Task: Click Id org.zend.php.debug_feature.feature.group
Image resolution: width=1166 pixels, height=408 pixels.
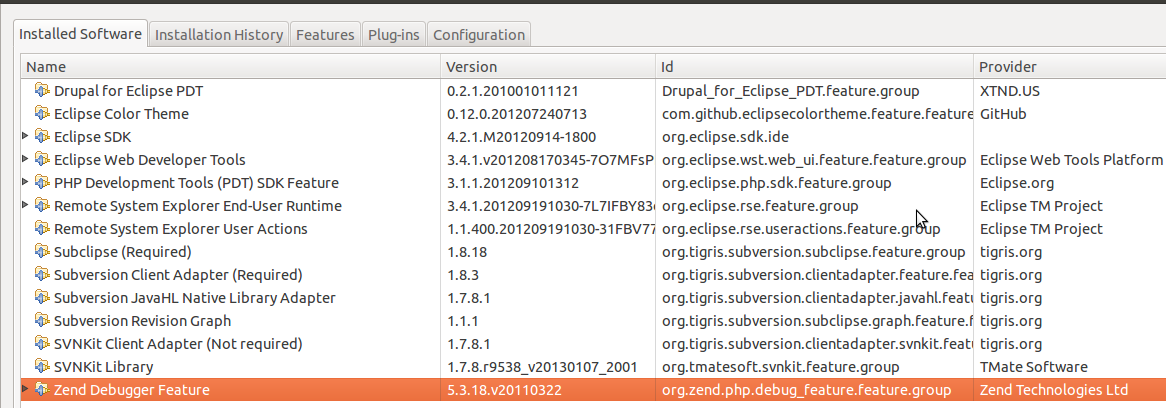Action: click(x=806, y=390)
